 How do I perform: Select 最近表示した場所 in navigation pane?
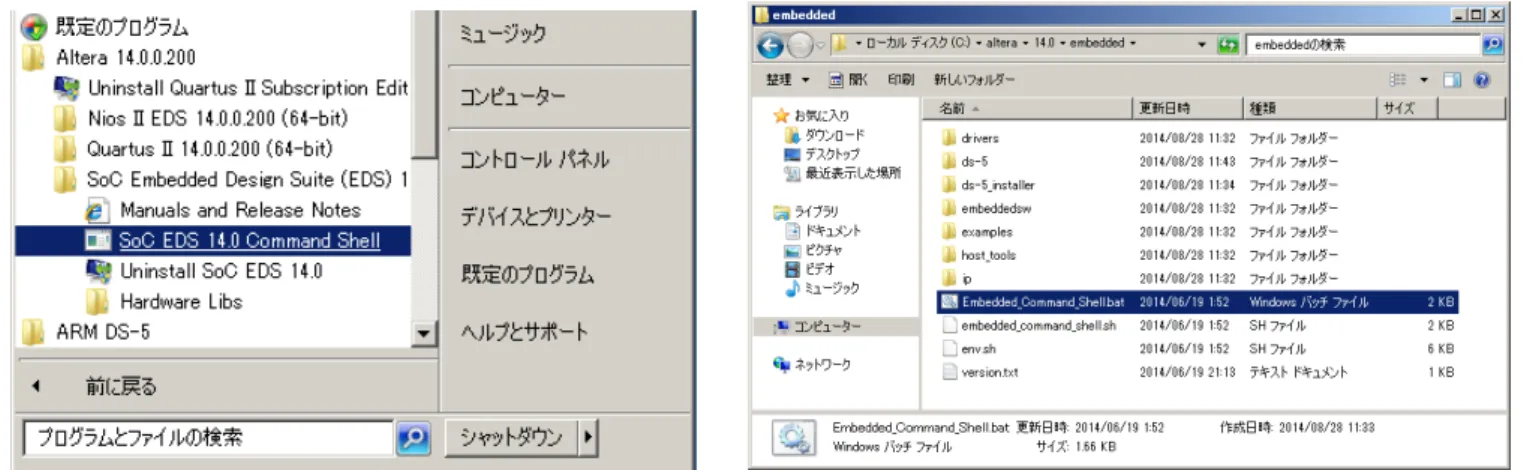point(843,173)
